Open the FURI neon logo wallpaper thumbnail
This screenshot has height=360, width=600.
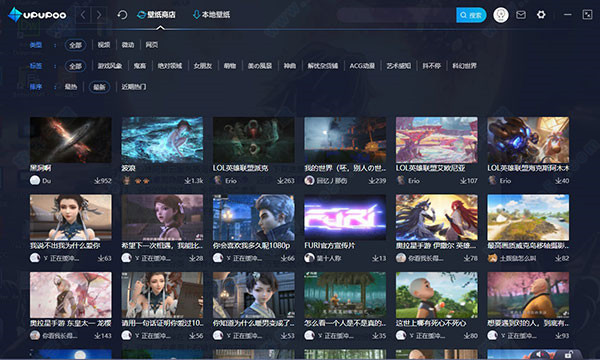(x=345, y=218)
